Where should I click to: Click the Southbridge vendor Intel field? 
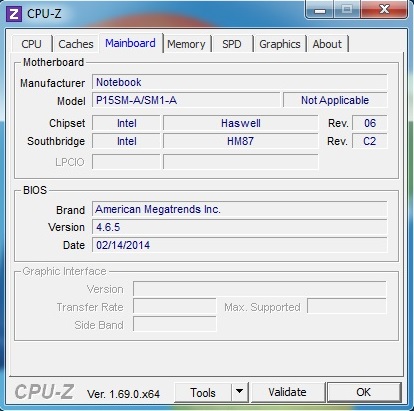[x=126, y=141]
